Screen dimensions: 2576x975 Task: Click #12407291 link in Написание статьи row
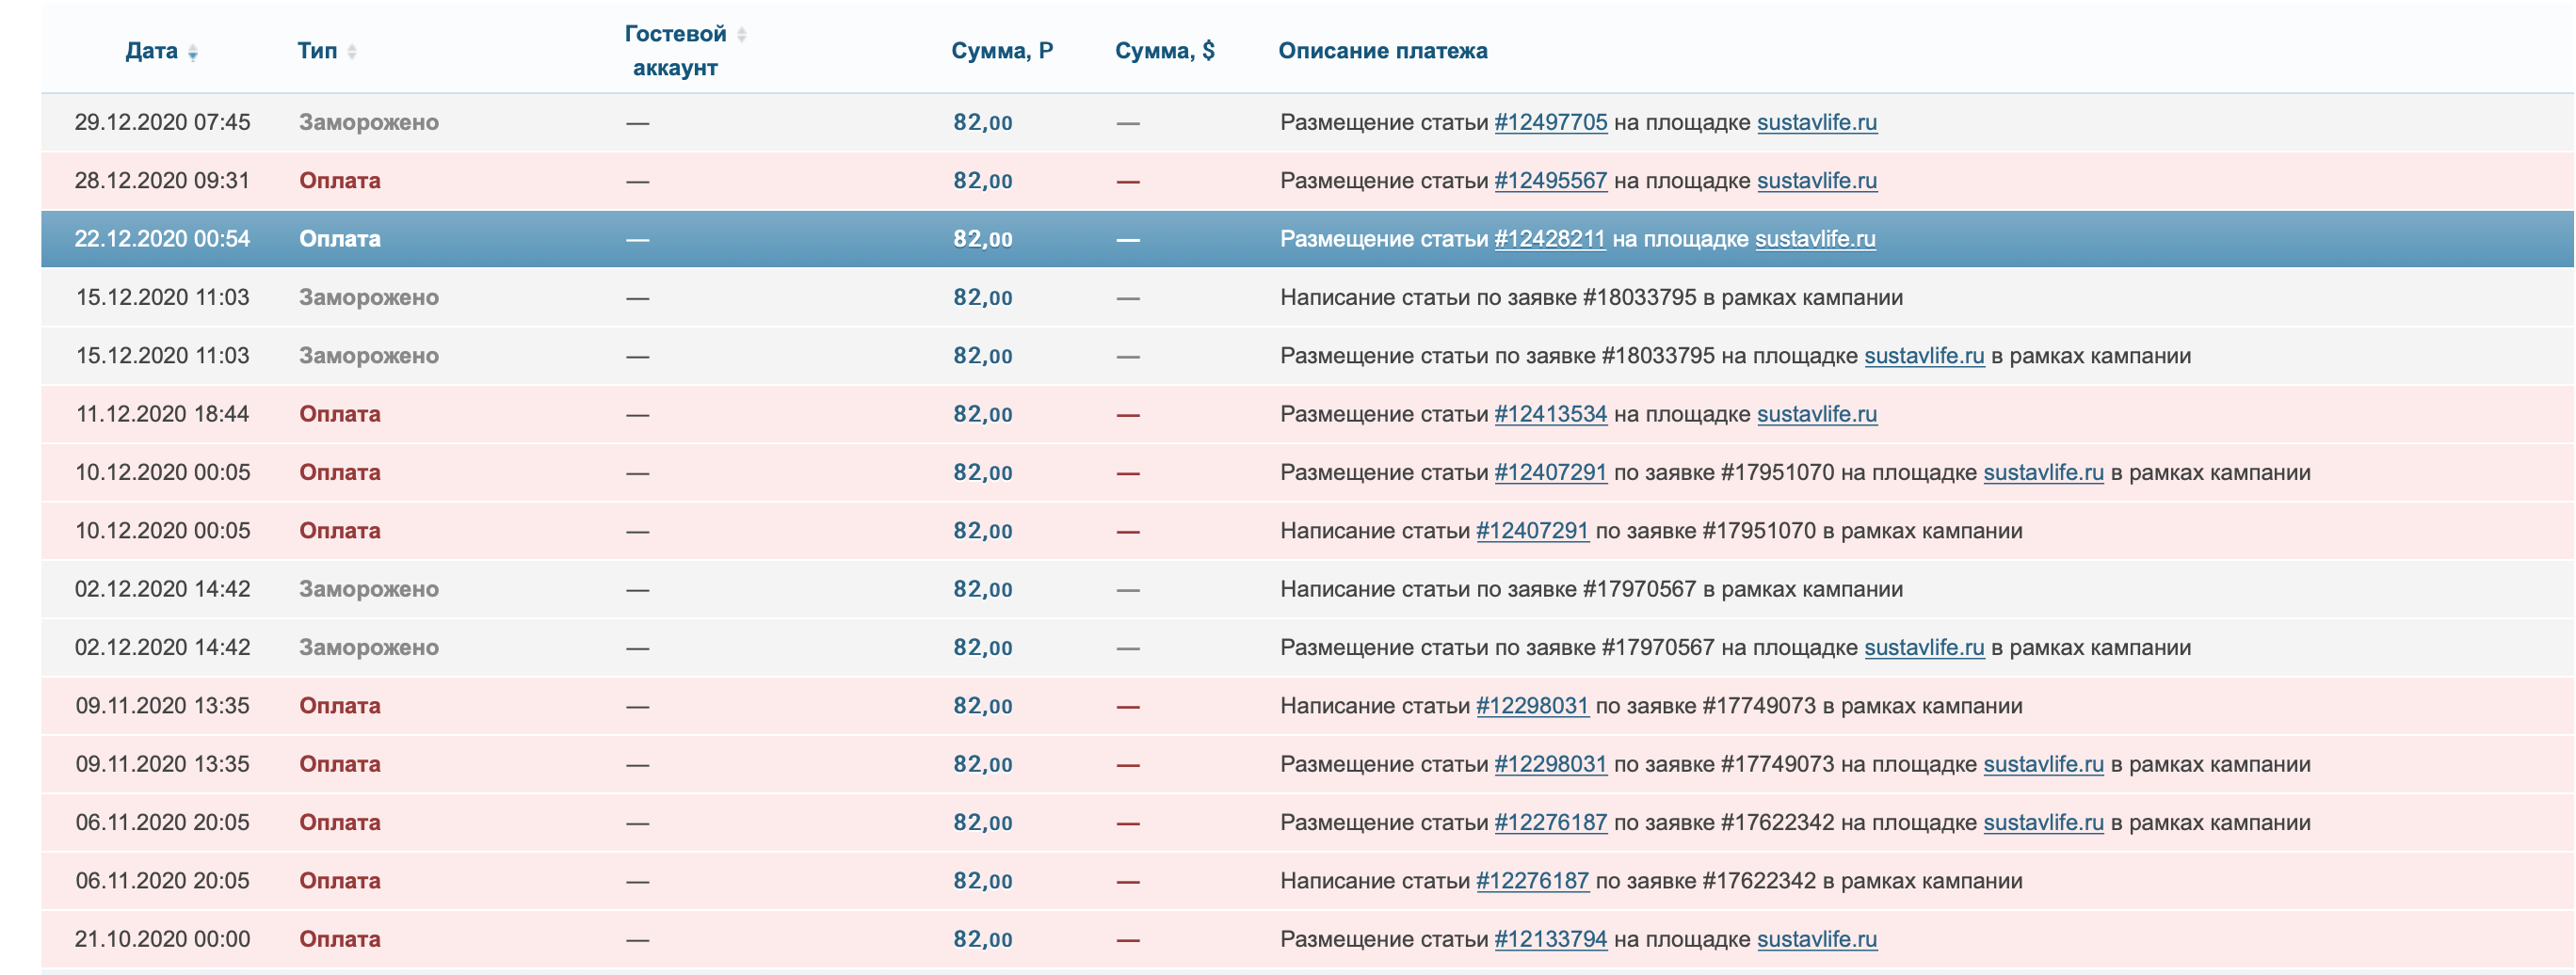pyautogui.click(x=1532, y=531)
